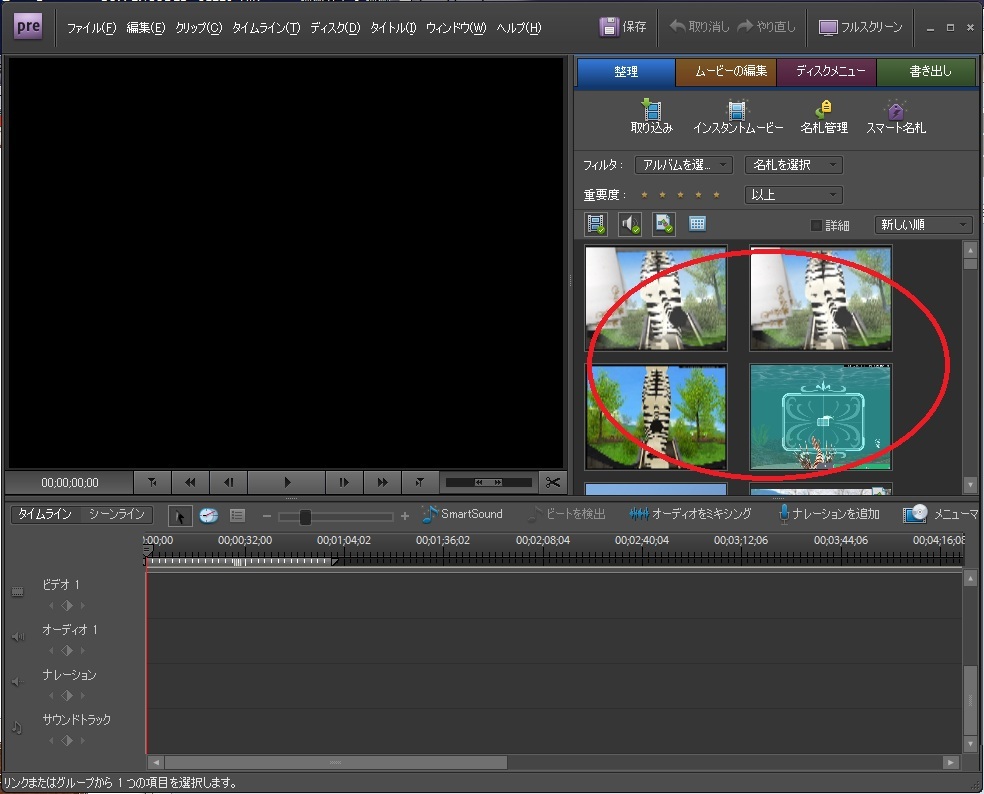Click the timeline zoom slider handle
Screen dimensions: 984x794
point(305,516)
